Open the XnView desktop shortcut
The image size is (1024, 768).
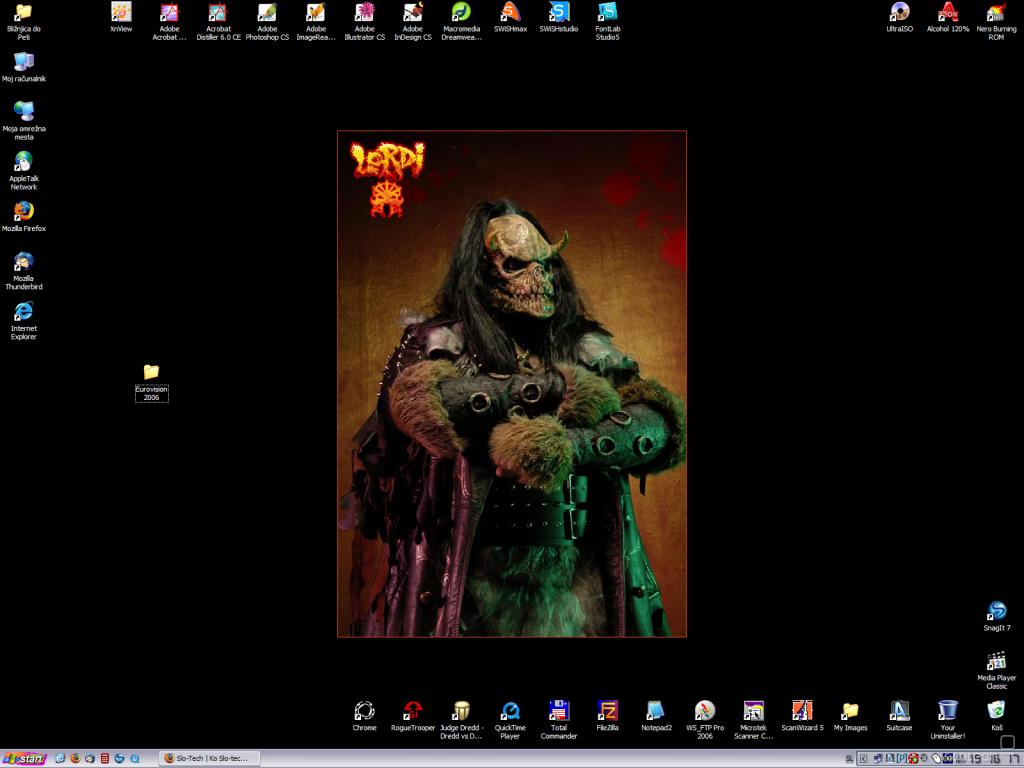pyautogui.click(x=121, y=17)
